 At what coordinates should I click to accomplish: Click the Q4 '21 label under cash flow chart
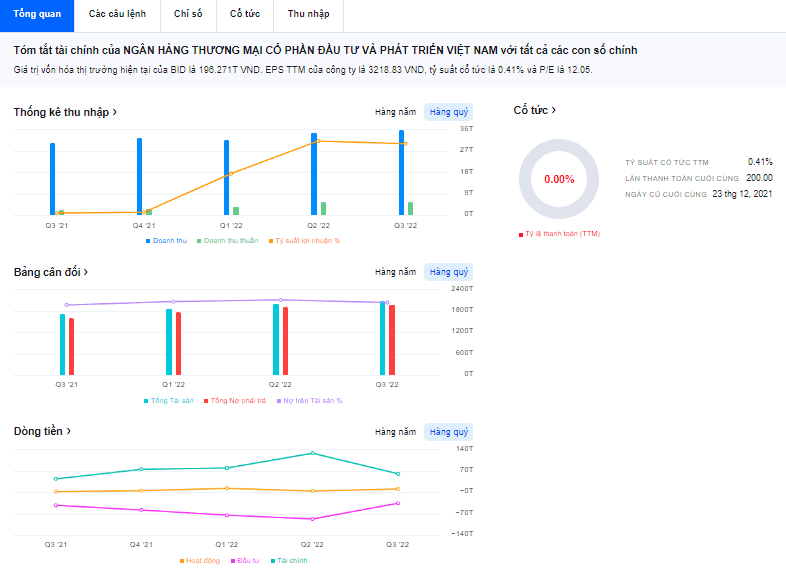(141, 544)
